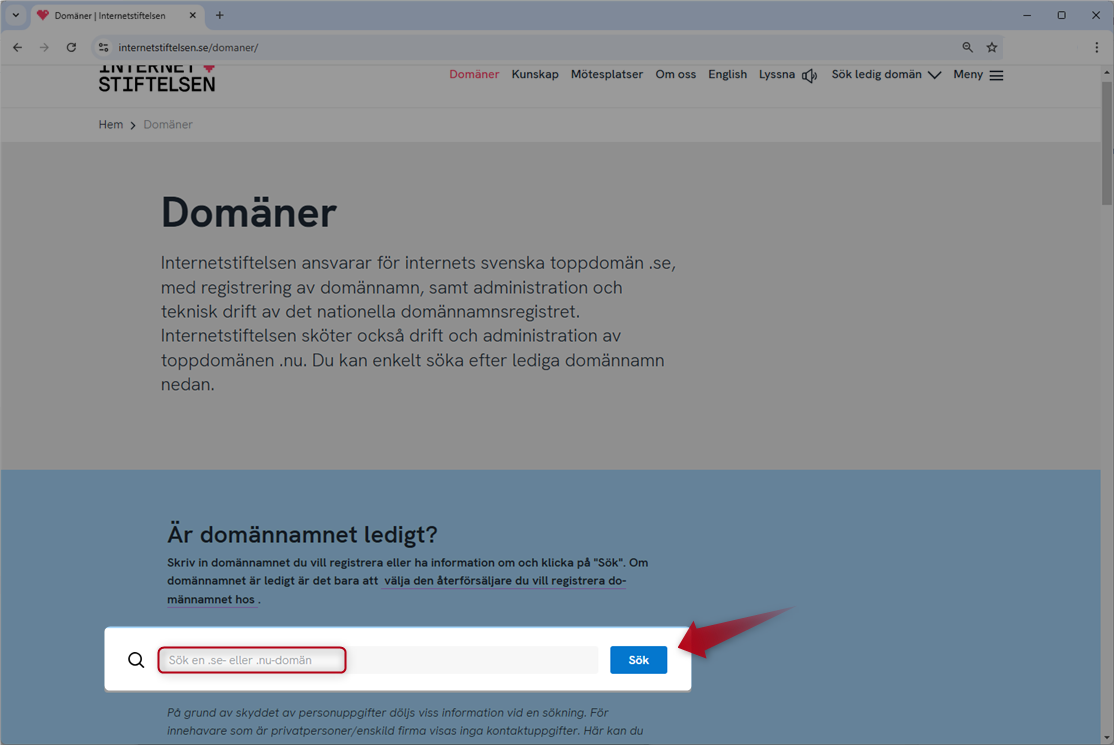Go back using the browser back arrow
Image resolution: width=1114 pixels, height=745 pixels.
click(x=17, y=46)
